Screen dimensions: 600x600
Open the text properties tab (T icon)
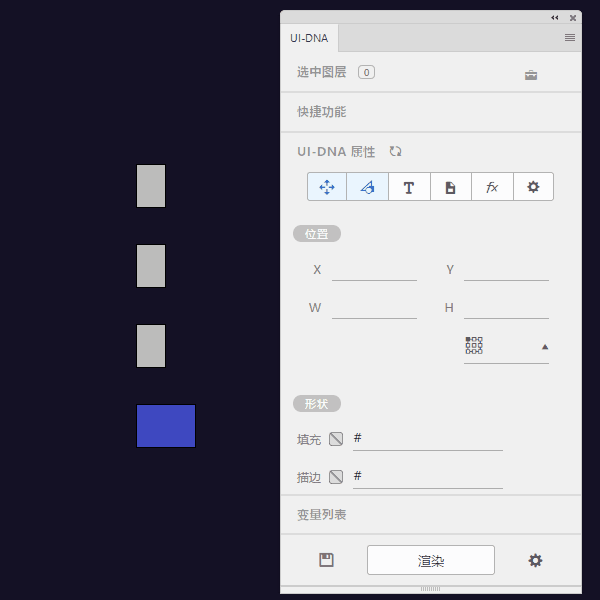pos(409,187)
